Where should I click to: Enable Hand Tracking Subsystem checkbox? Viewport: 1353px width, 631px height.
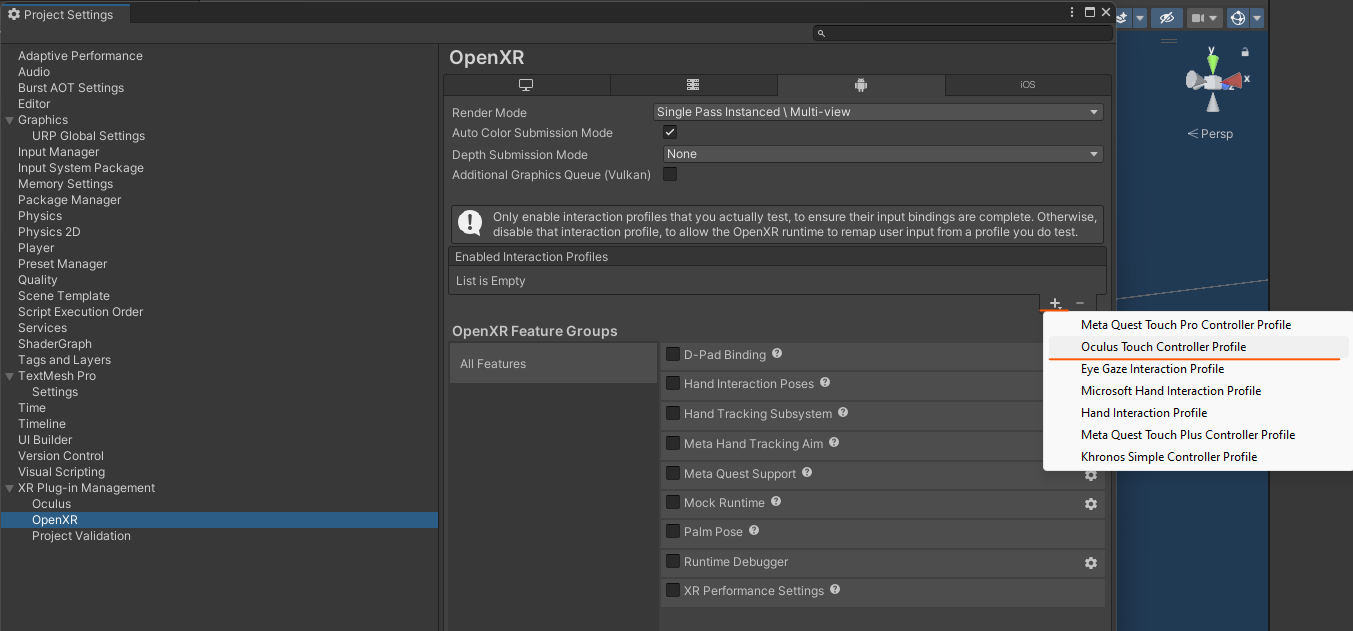point(673,413)
